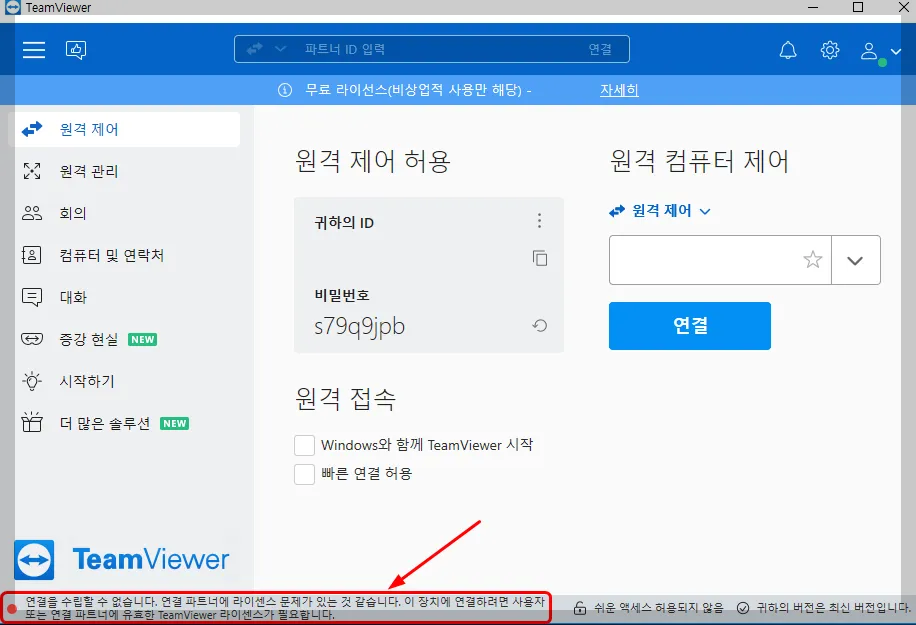Maximize the TeamViewer window
The height and width of the screenshot is (625, 916).
(858, 7)
